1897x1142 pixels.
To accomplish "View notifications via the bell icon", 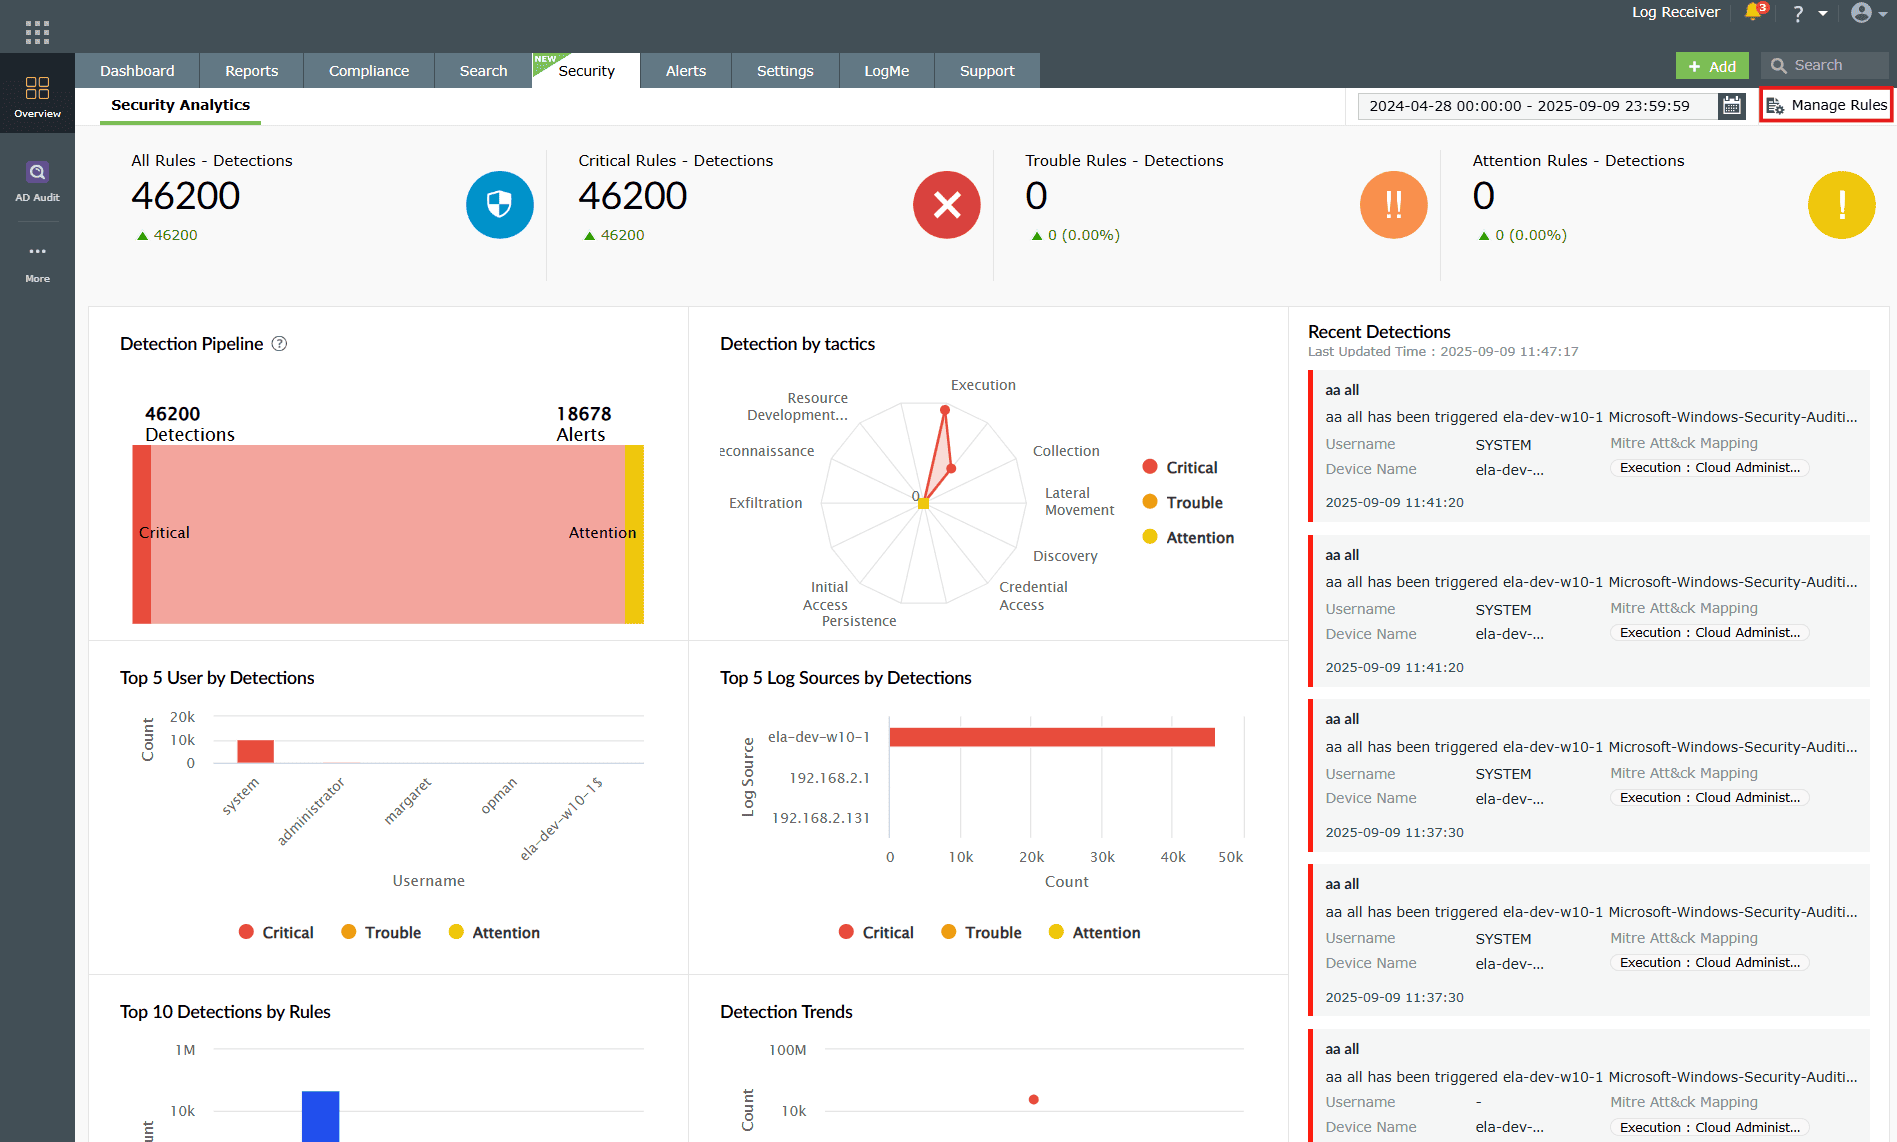I will point(1753,13).
